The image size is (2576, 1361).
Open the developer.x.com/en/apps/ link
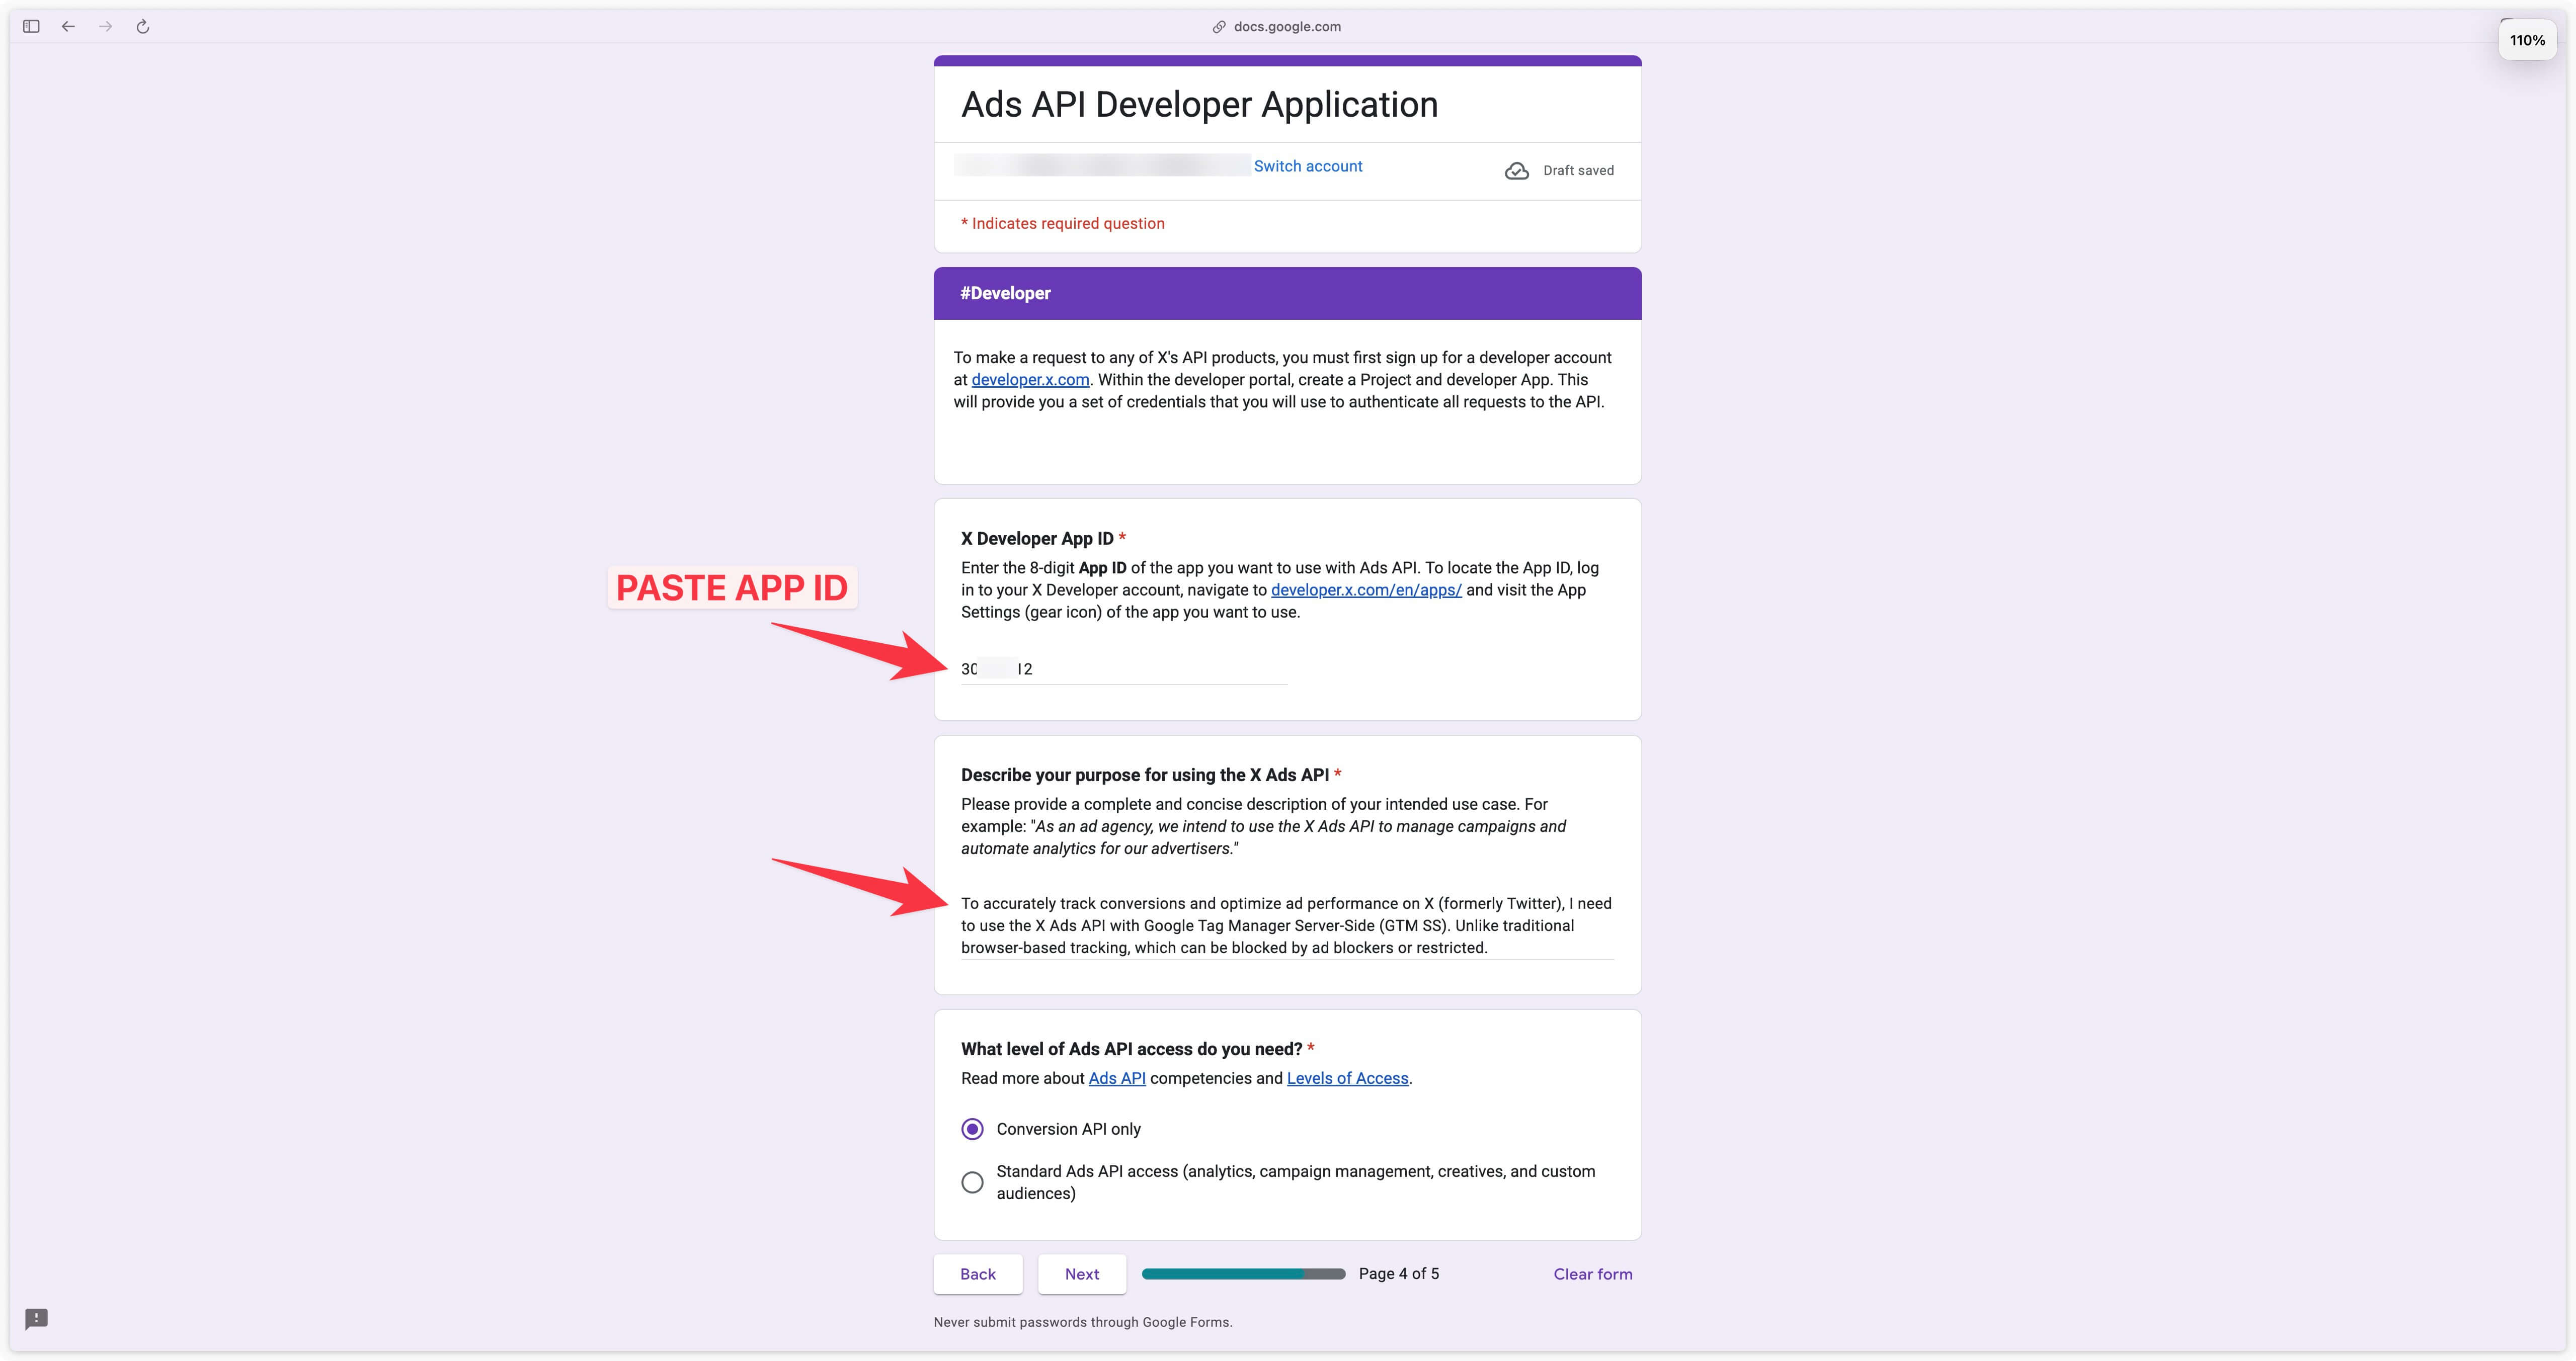click(1366, 590)
